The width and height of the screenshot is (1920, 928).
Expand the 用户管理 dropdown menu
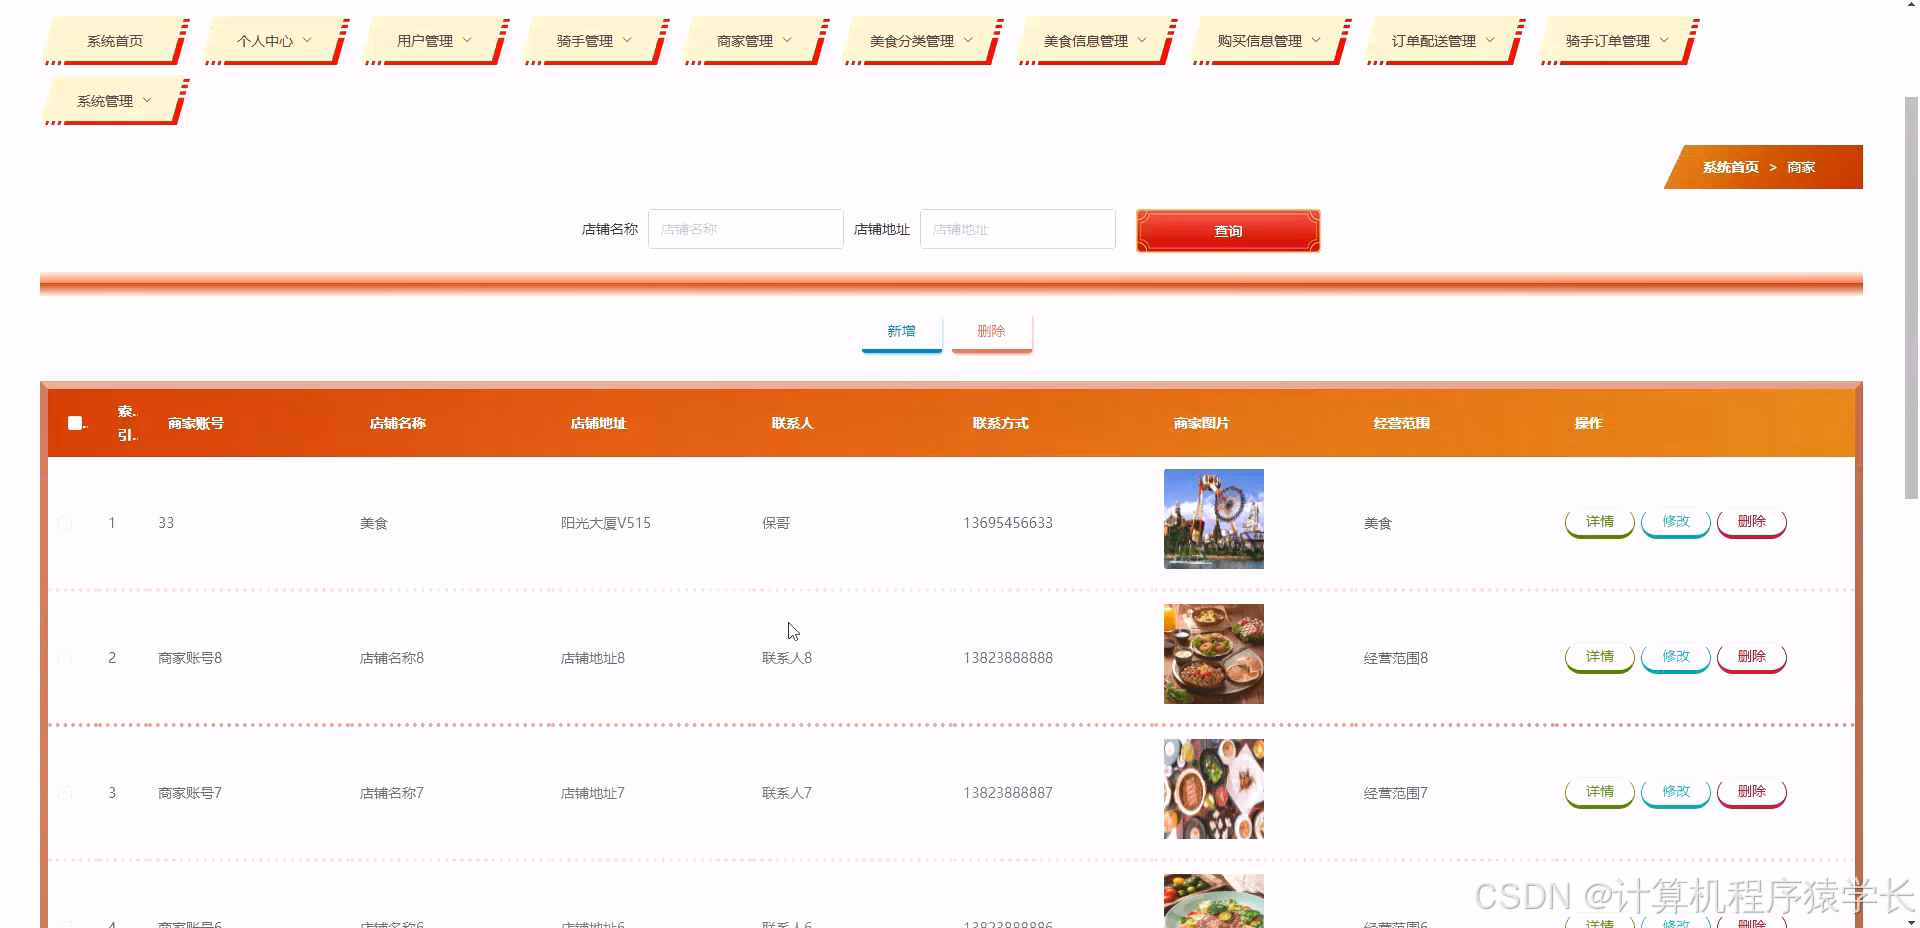pos(432,41)
